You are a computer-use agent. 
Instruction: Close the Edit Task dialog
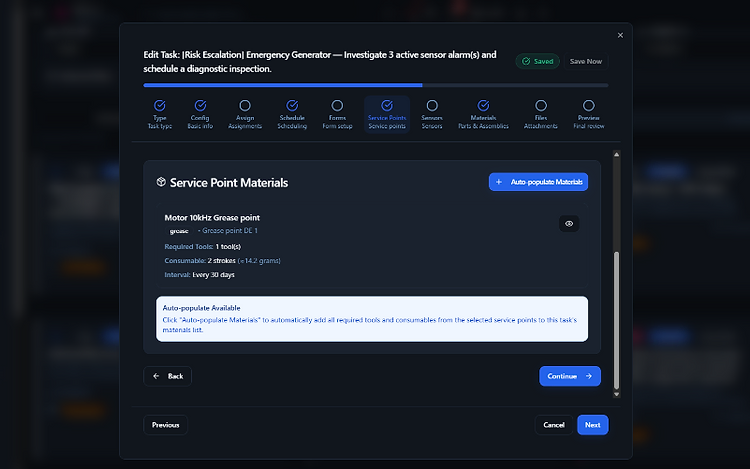(x=620, y=35)
